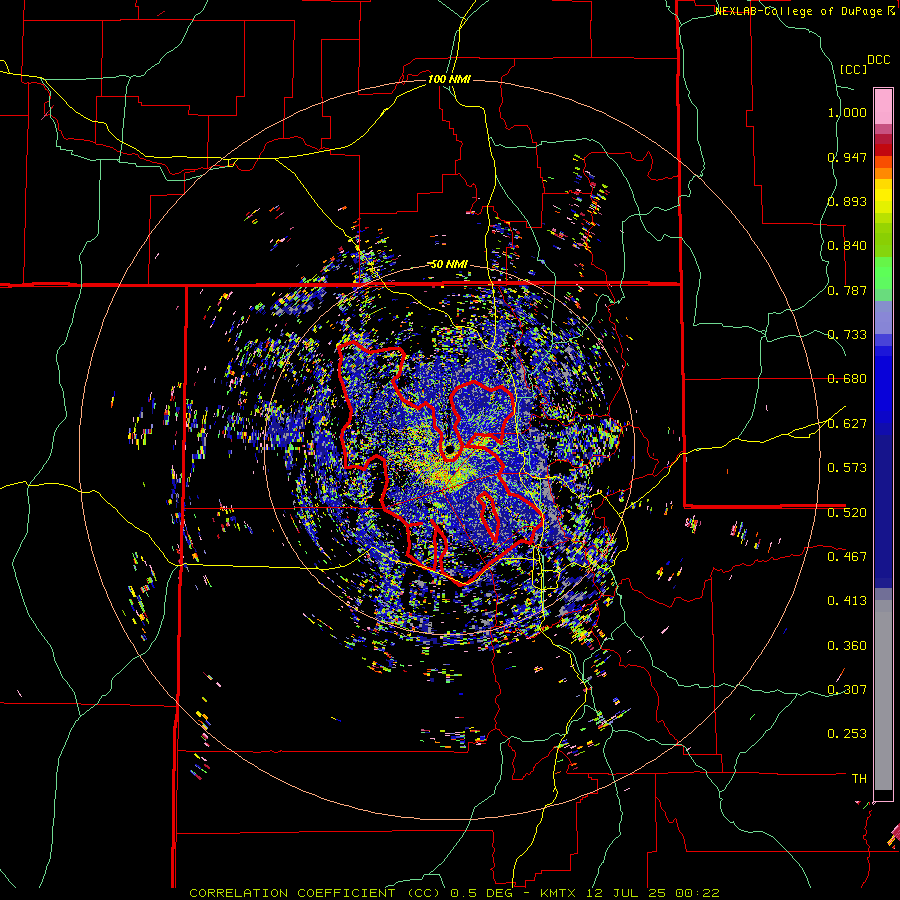Click the DCC label above the color scale
The height and width of the screenshot is (900, 900).
pos(878,60)
